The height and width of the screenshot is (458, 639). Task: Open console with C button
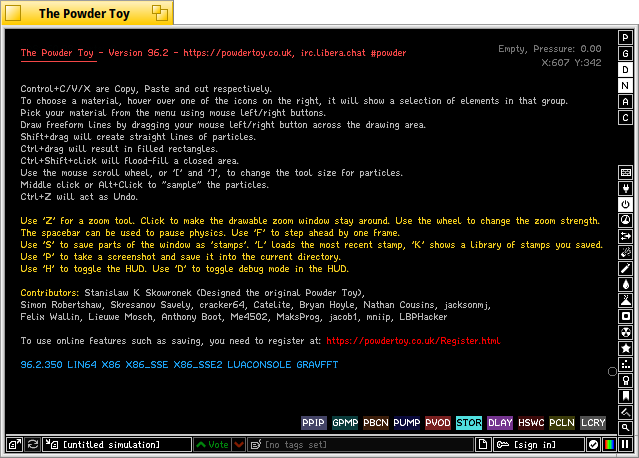(x=626, y=118)
